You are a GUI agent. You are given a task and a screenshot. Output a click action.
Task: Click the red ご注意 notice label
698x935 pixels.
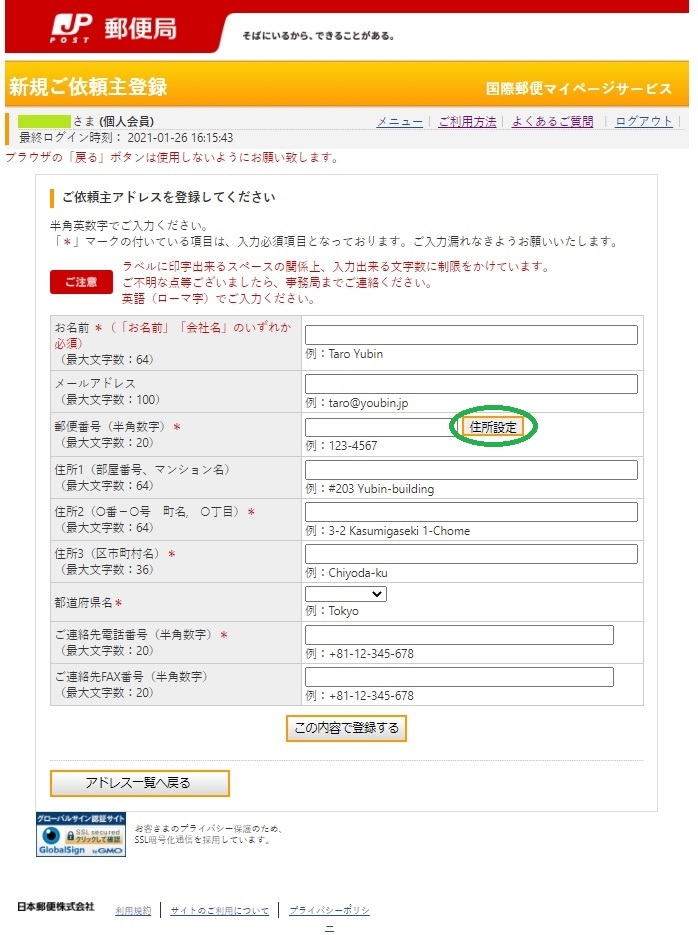tap(81, 282)
